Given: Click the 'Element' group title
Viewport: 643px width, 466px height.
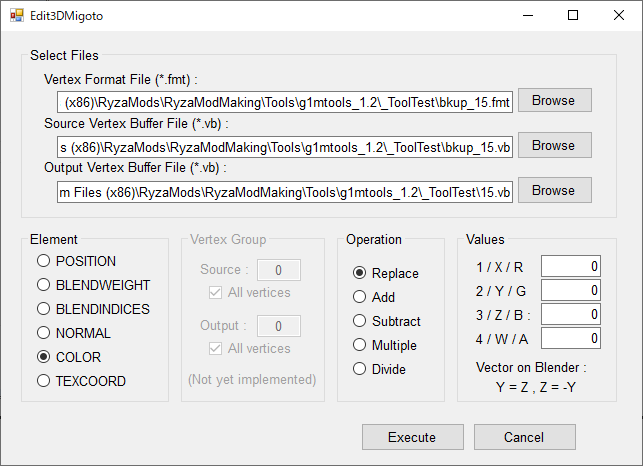Looking at the screenshot, I should click(54, 240).
